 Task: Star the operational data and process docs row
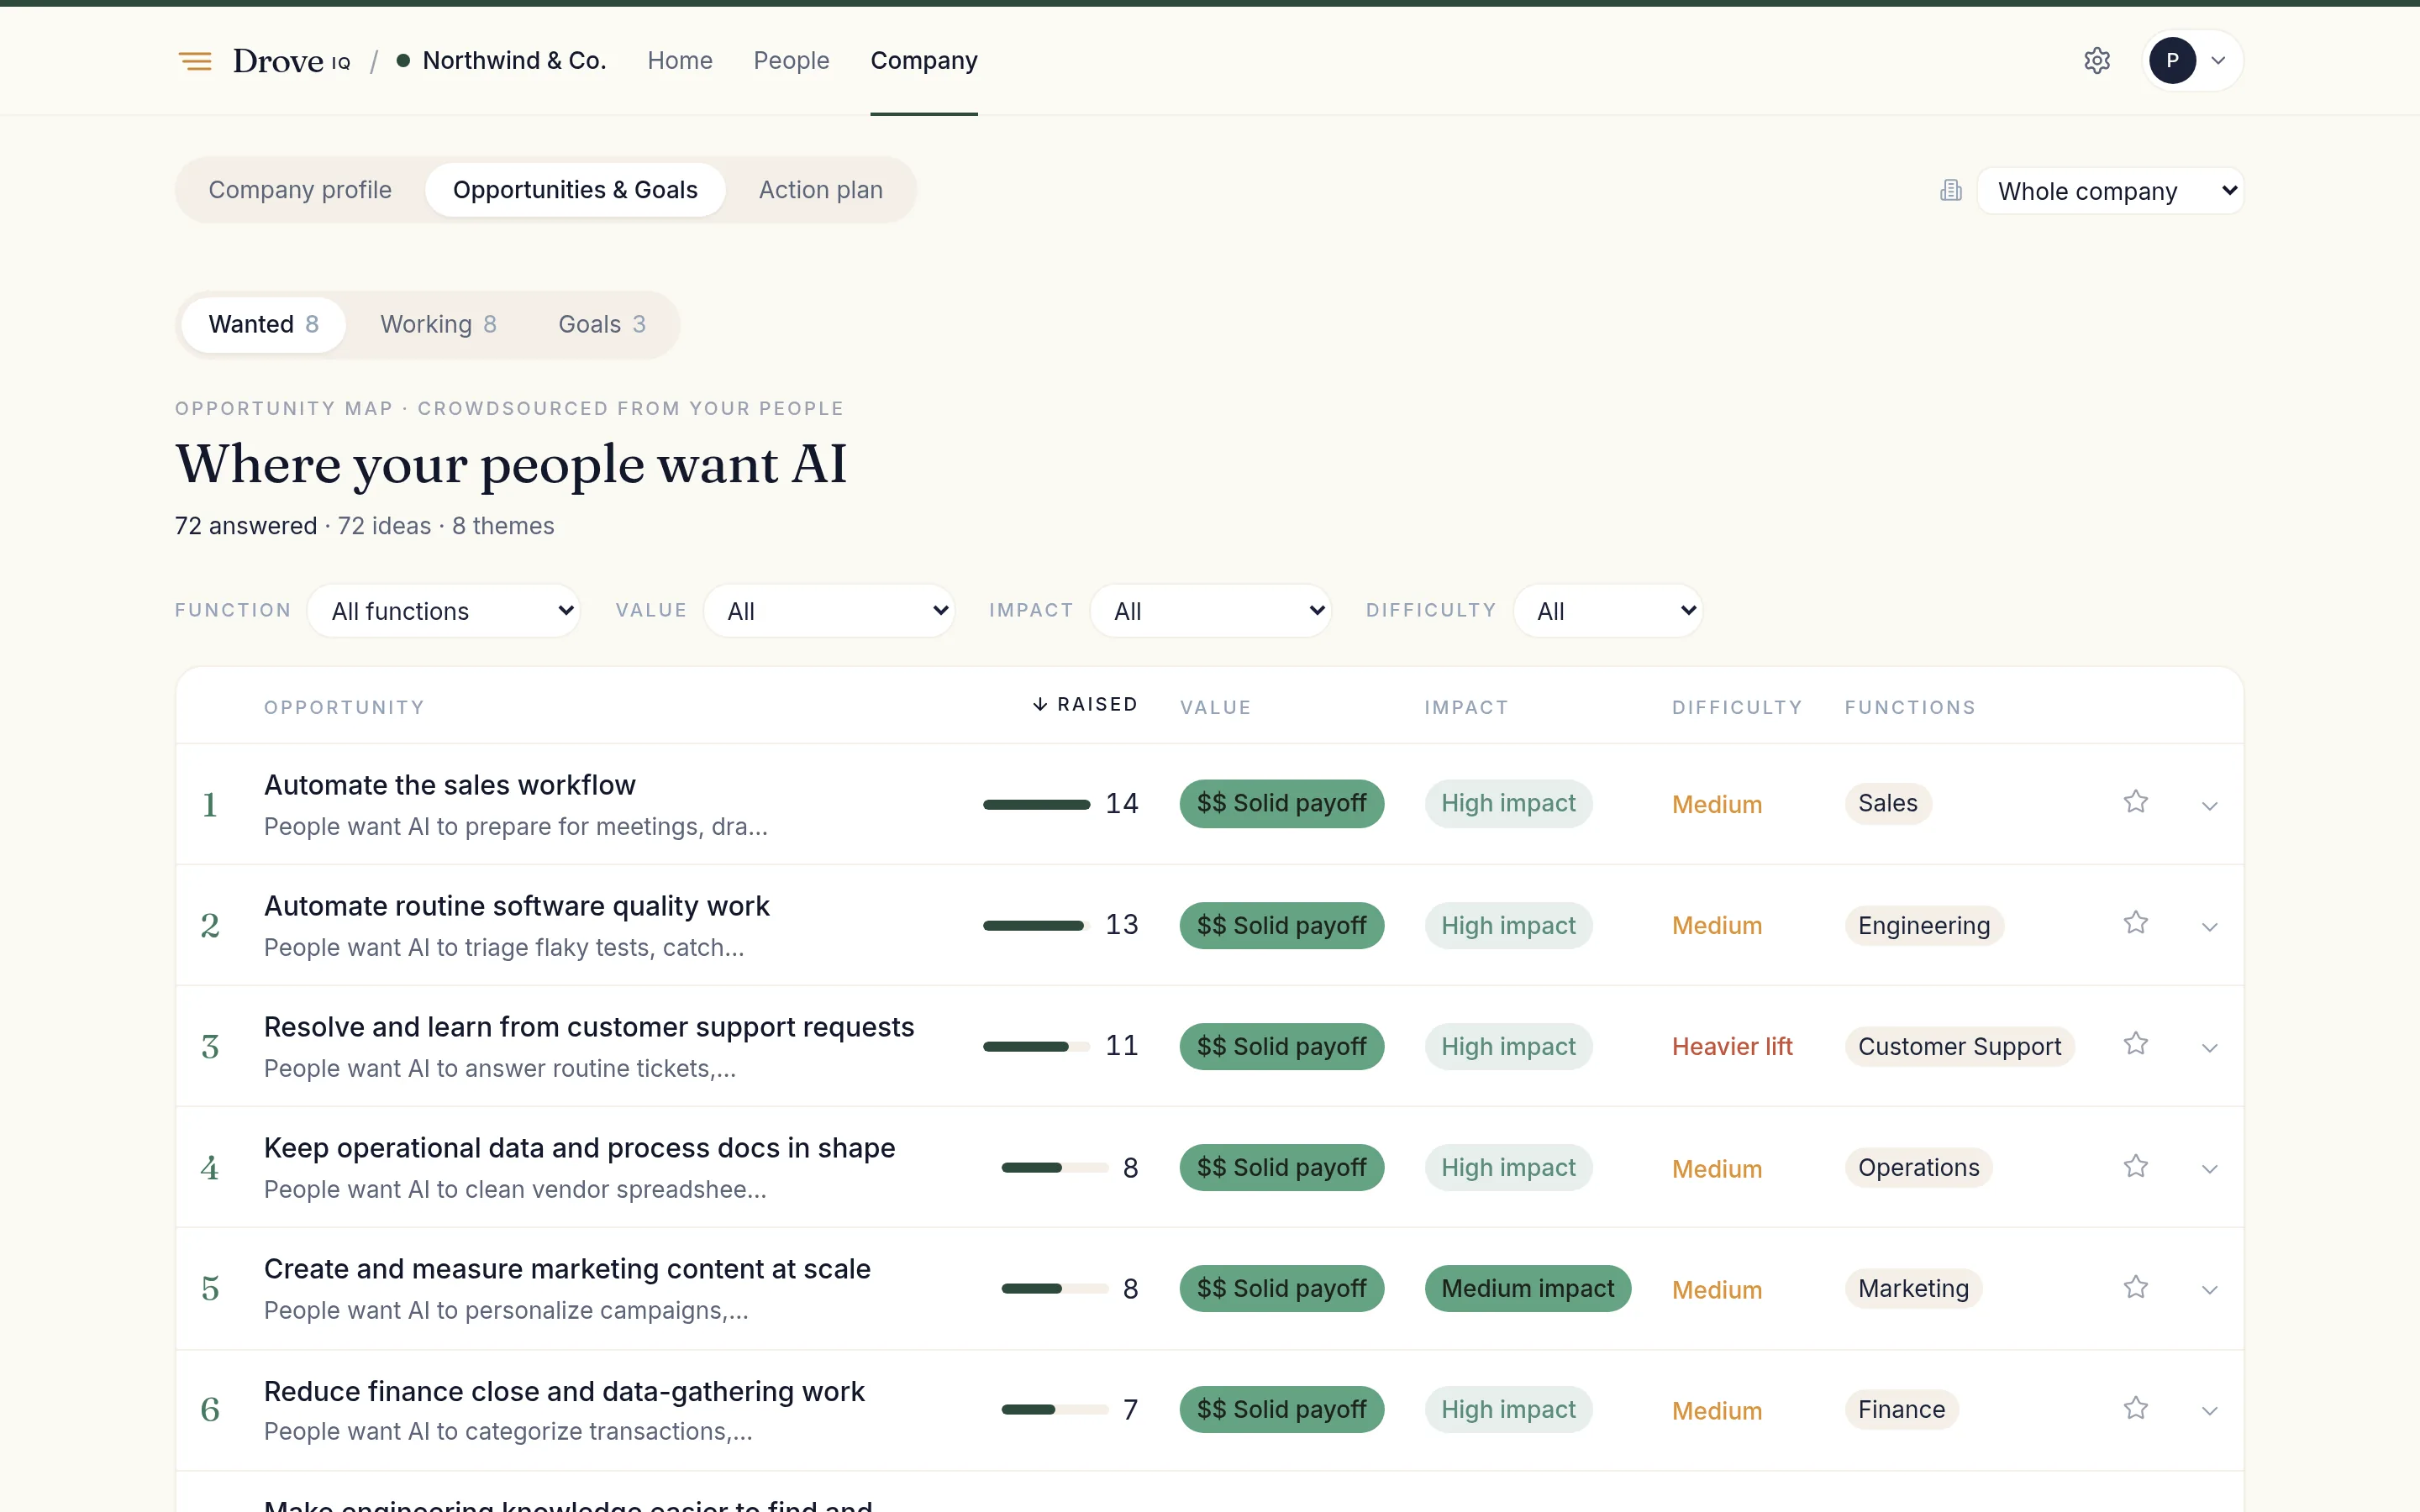2135,1166
